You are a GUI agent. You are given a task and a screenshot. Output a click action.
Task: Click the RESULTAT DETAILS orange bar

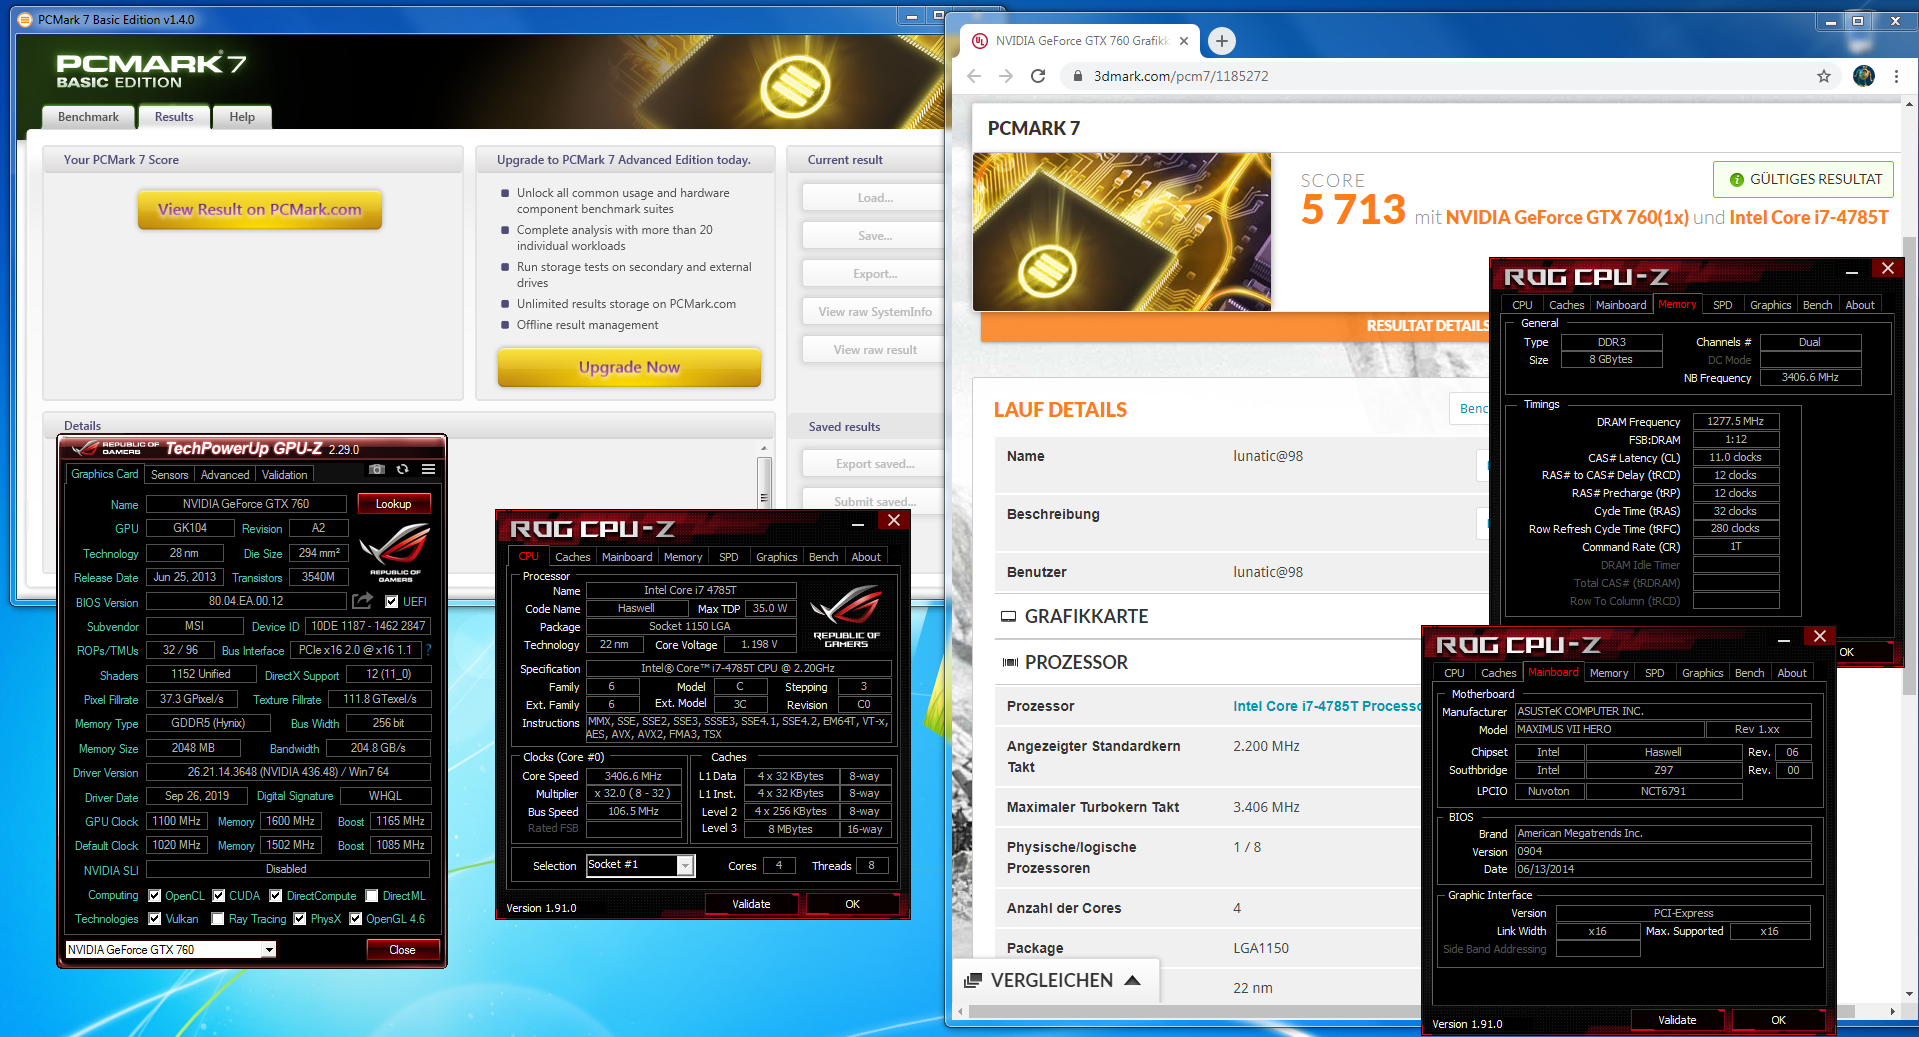(1236, 326)
